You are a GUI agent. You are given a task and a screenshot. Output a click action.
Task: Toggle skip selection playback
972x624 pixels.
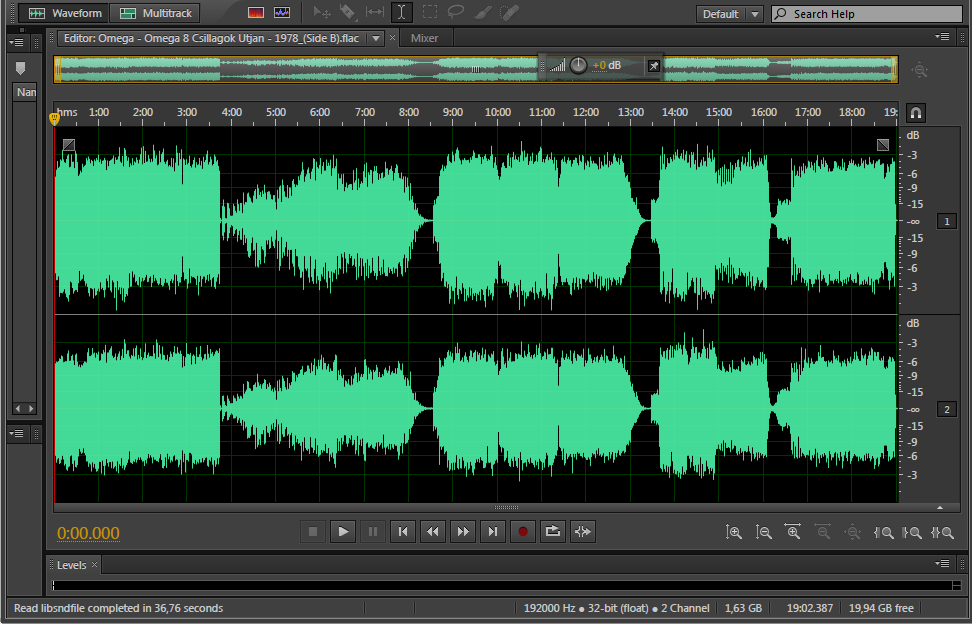tap(583, 532)
